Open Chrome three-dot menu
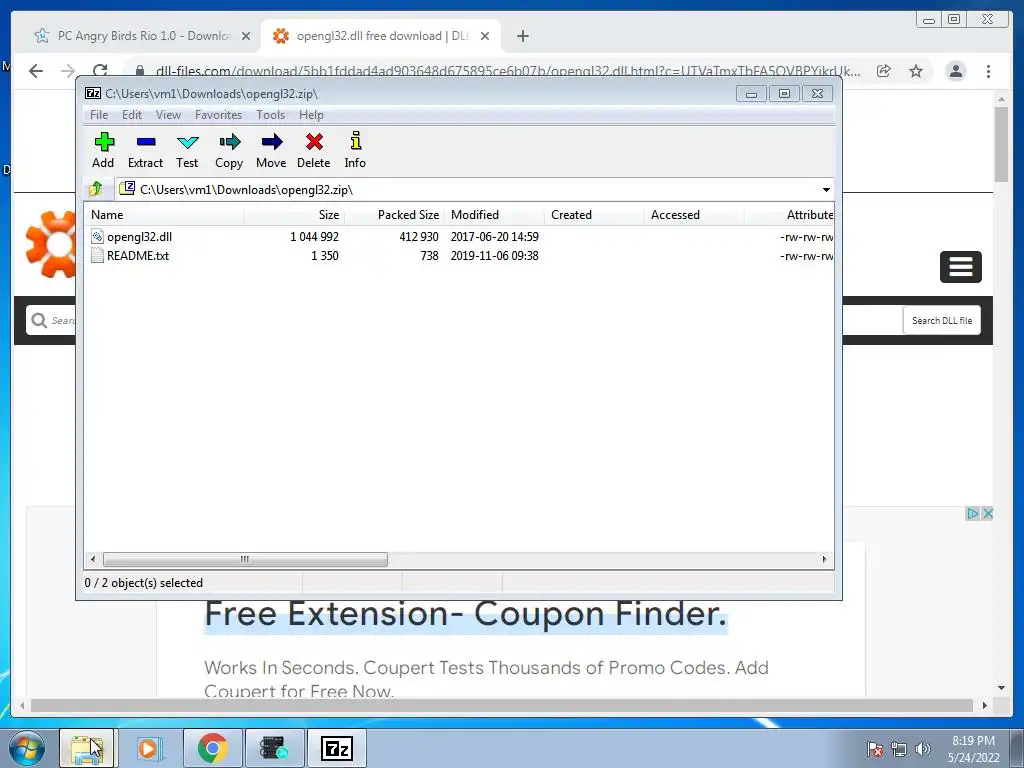The height and width of the screenshot is (768, 1024). 988,71
